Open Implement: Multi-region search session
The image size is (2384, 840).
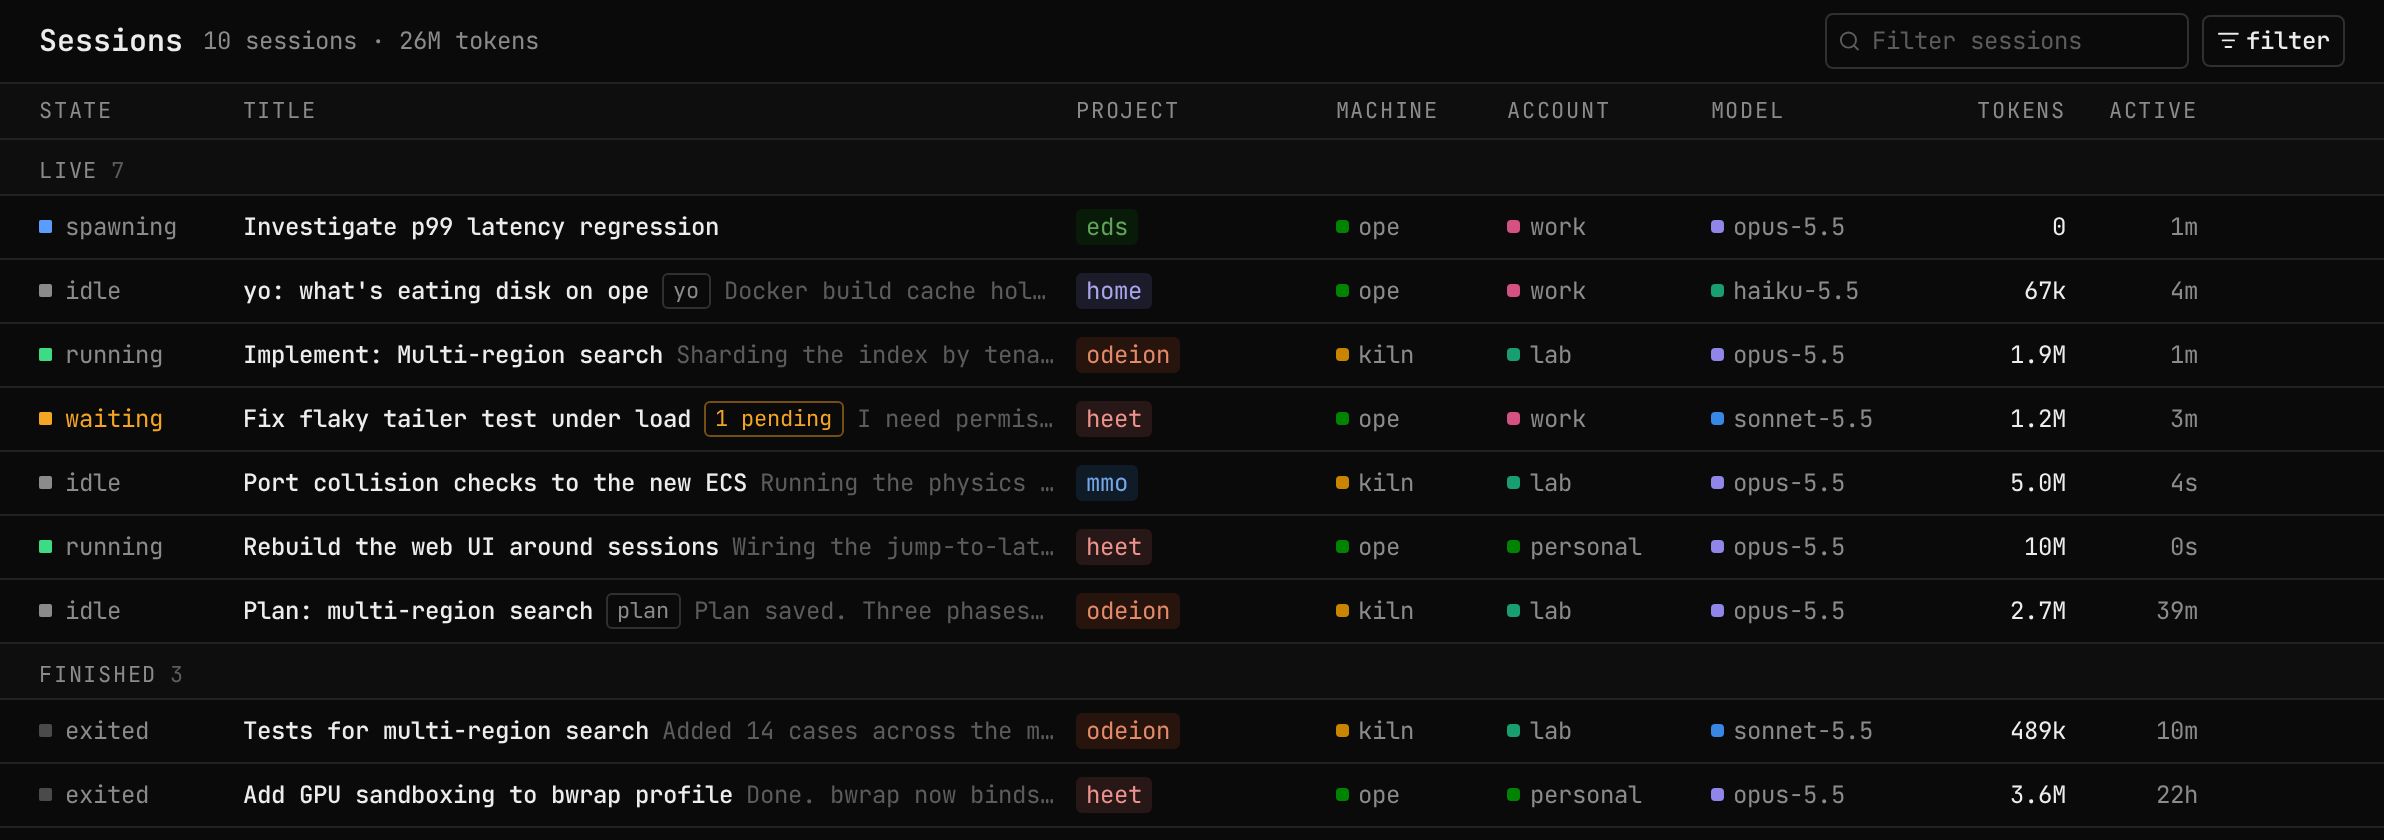(x=453, y=355)
